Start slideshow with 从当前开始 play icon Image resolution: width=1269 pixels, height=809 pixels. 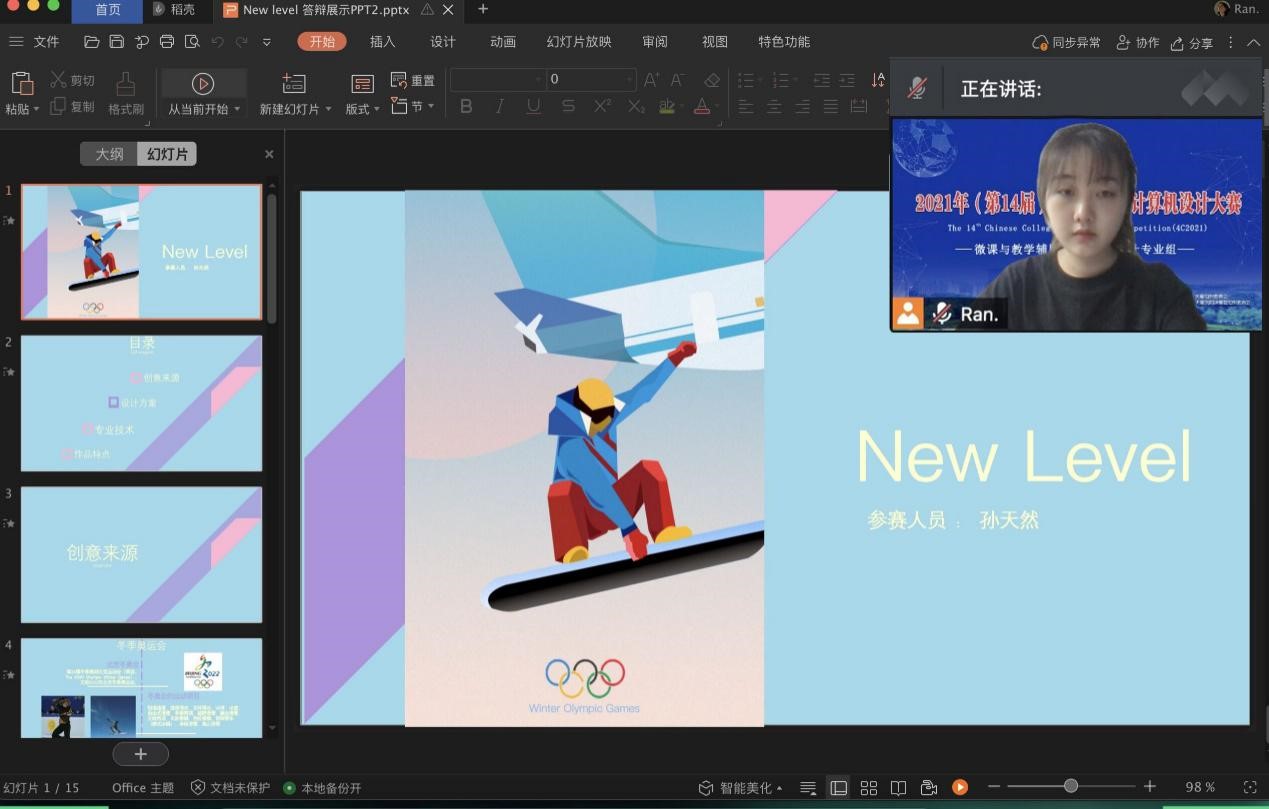[x=203, y=84]
